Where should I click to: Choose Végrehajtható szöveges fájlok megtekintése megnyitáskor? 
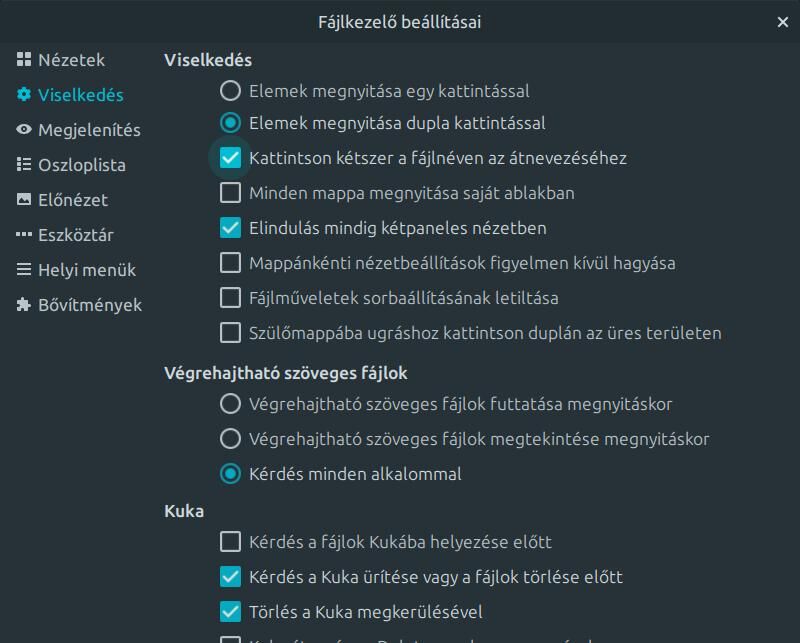pos(230,439)
